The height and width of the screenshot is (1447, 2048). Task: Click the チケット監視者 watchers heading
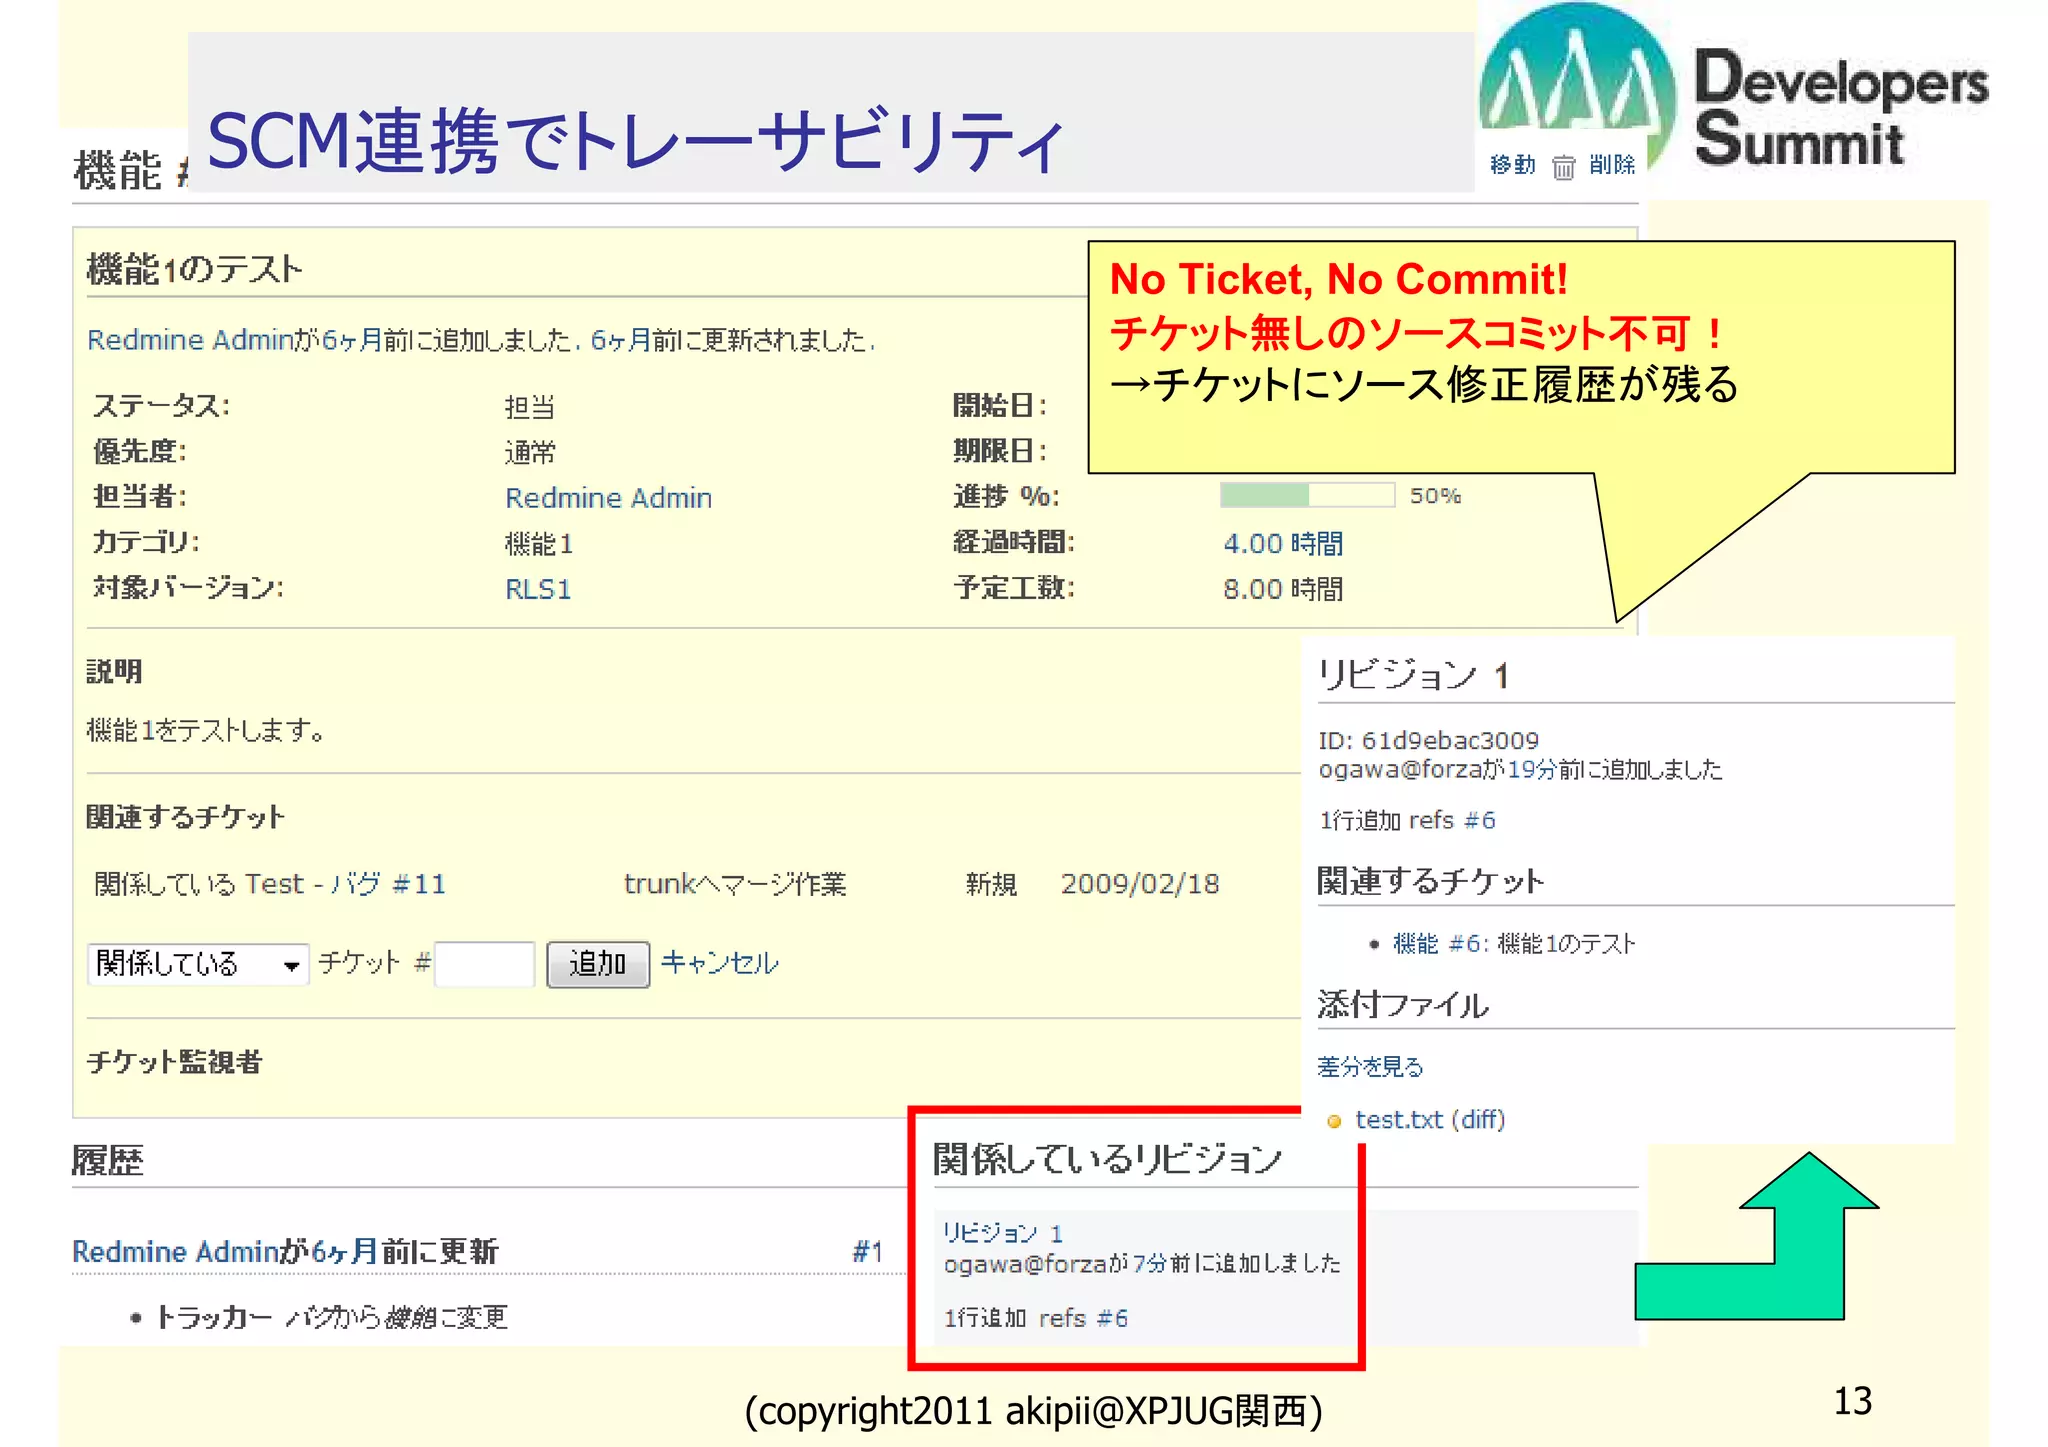point(174,1062)
